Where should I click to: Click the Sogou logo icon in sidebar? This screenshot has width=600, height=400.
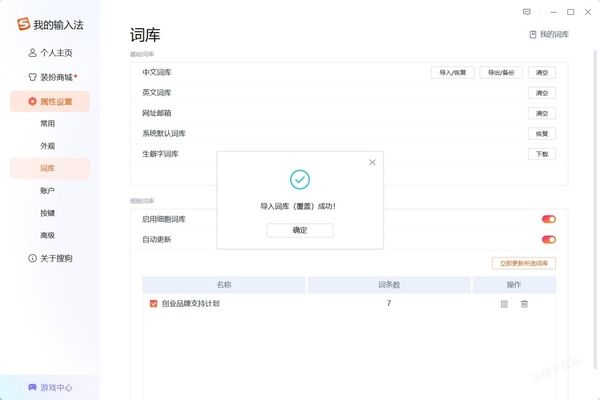tap(23, 24)
